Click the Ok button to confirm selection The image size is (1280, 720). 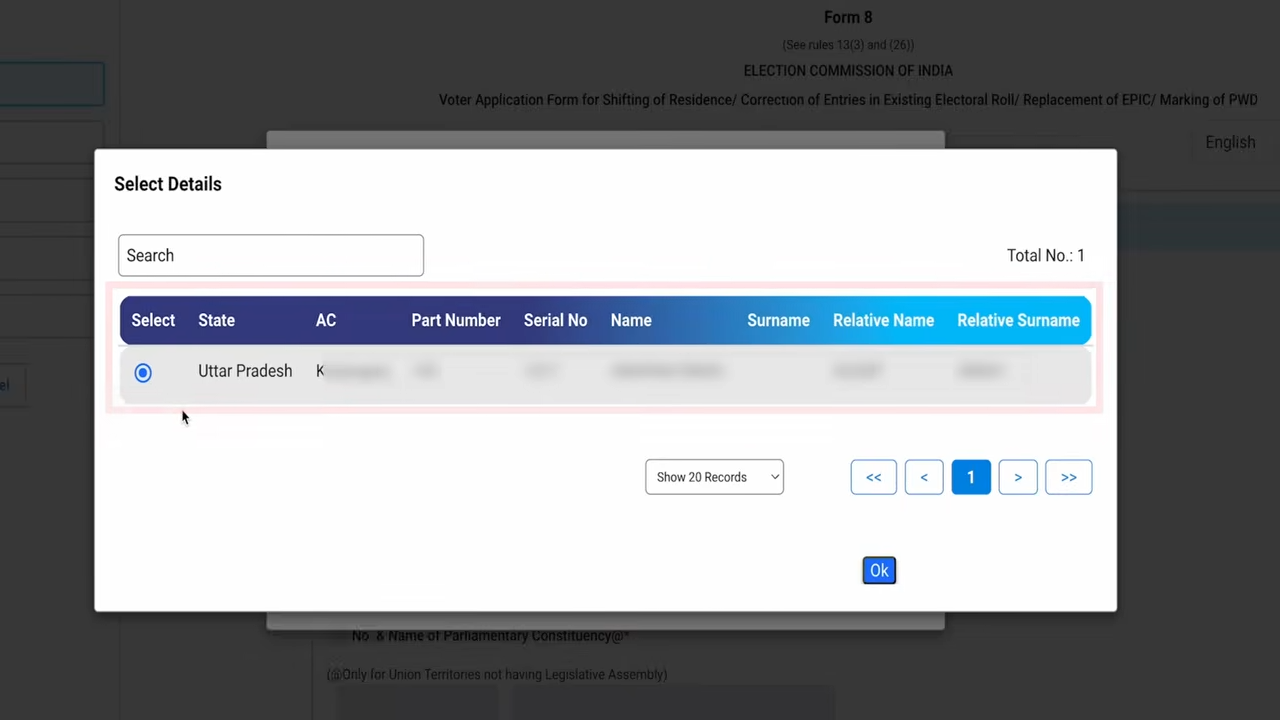click(878, 570)
